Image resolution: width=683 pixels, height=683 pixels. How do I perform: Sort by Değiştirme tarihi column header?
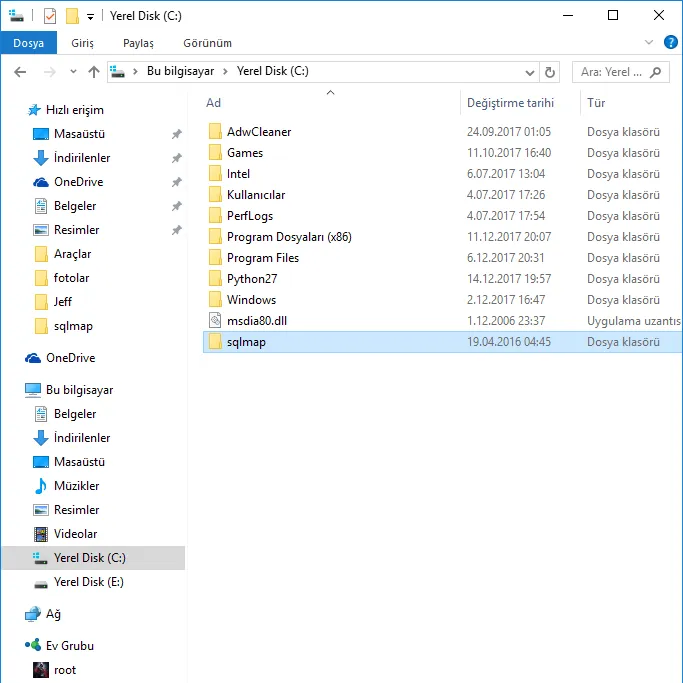pos(510,103)
